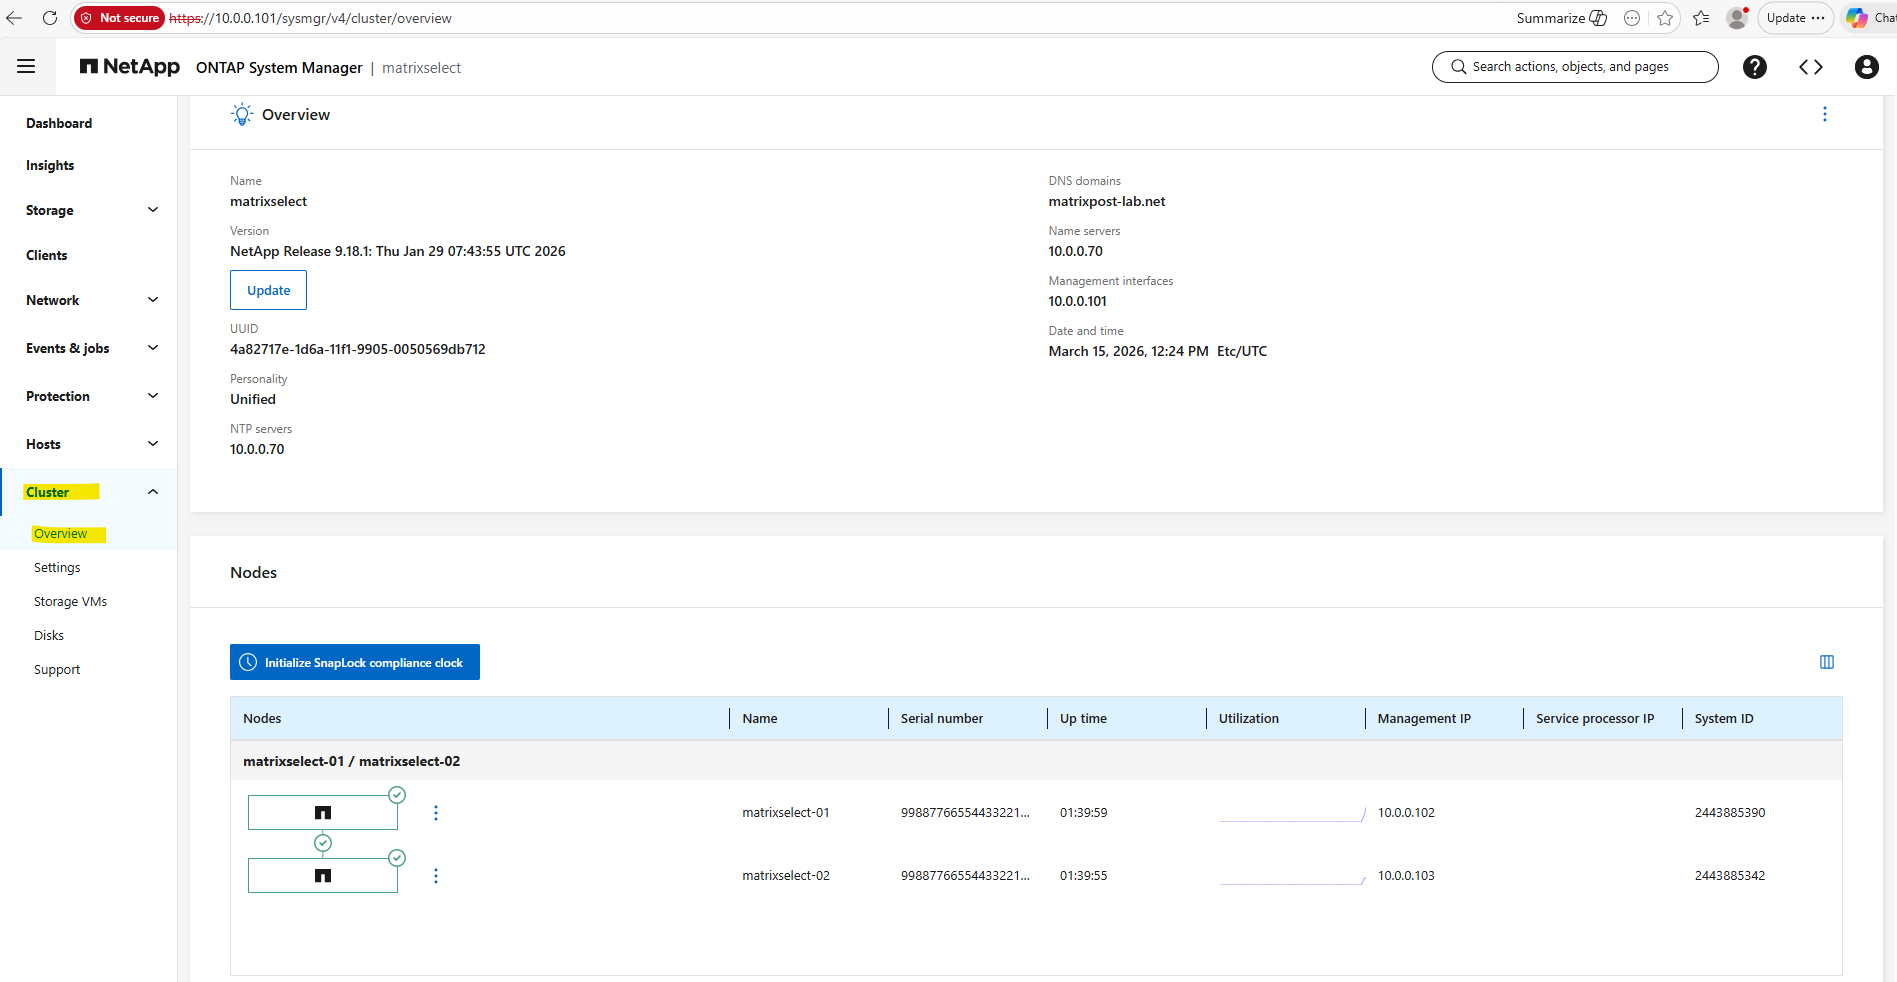Screen dimensions: 1897x982
Task: Open the Dashboard page
Action: tap(59, 123)
